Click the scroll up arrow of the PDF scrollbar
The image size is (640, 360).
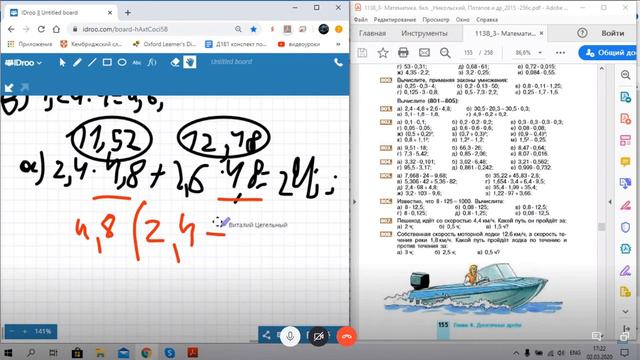pos(602,69)
